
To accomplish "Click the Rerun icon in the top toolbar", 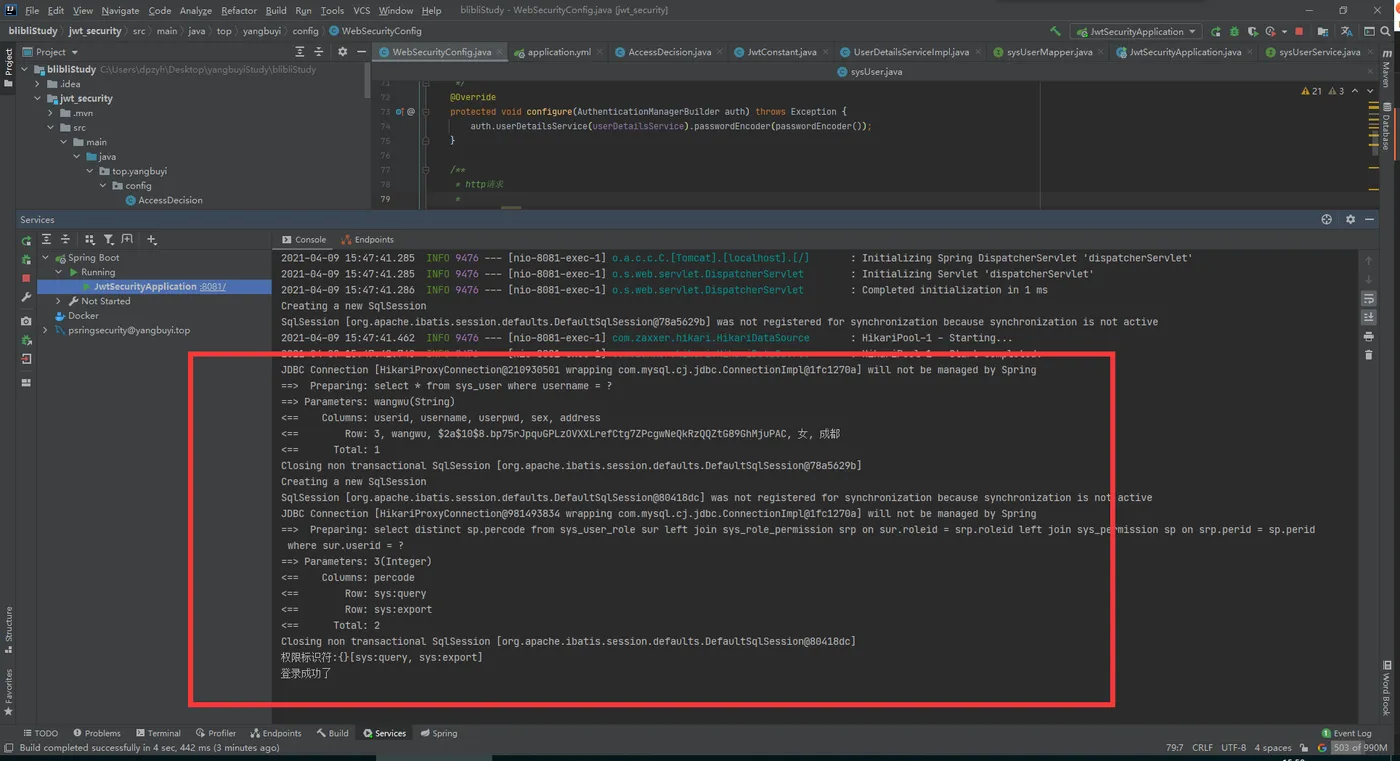I will [x=1216, y=32].
